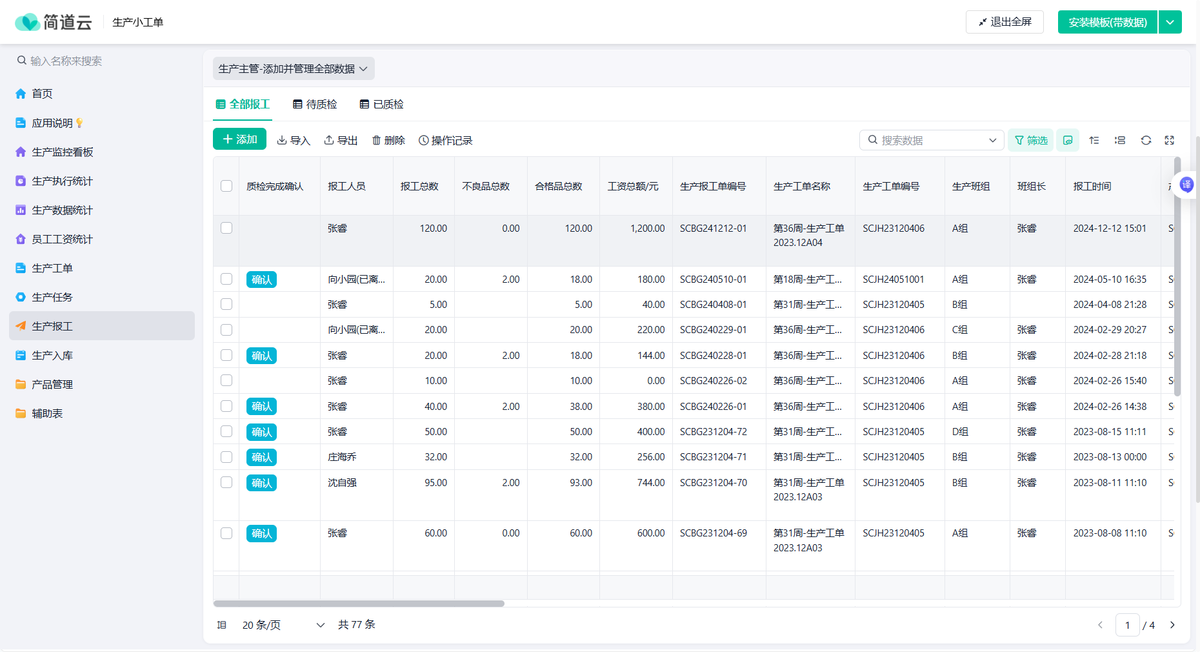Open 操作记录 operation history
This screenshot has width=1200, height=652.
click(x=445, y=141)
